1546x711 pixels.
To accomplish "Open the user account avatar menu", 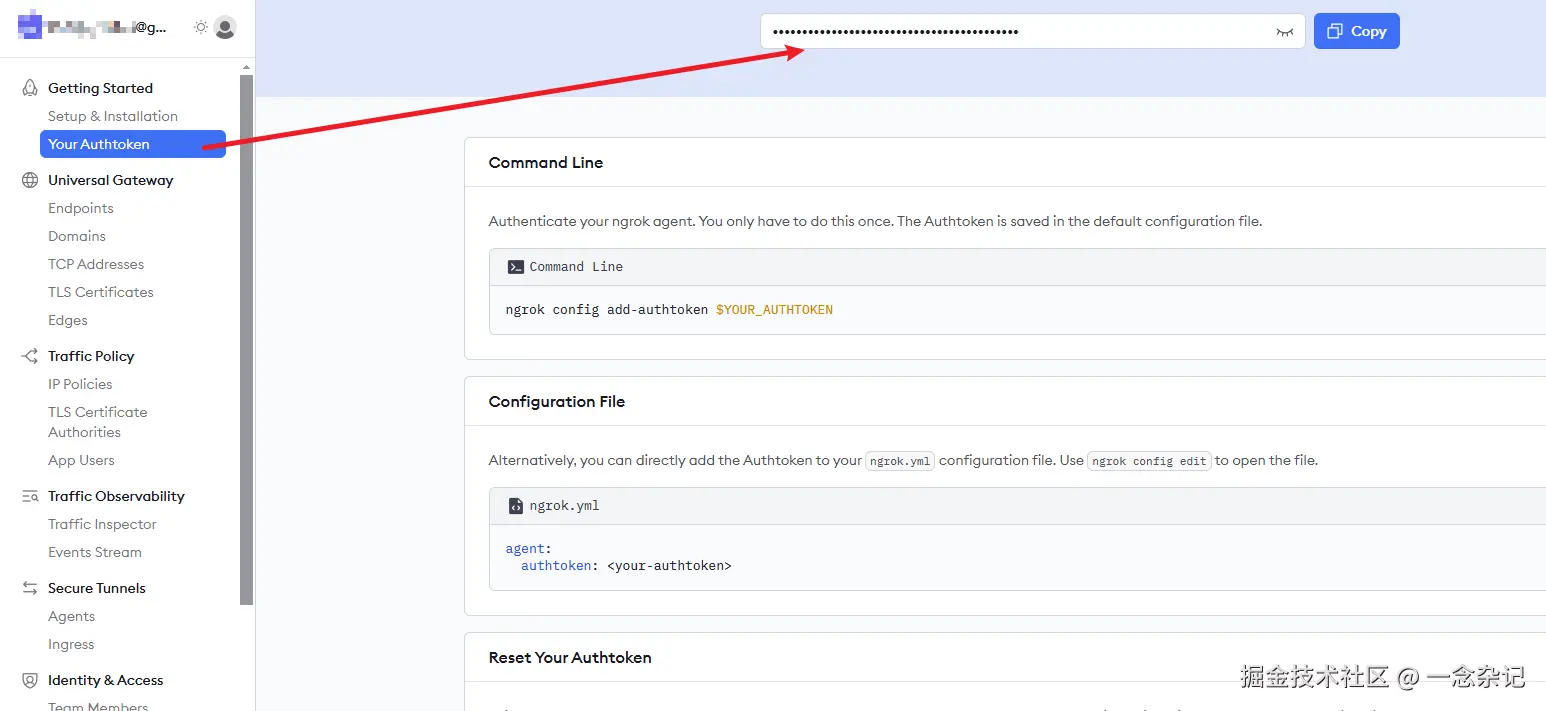I will [x=225, y=28].
